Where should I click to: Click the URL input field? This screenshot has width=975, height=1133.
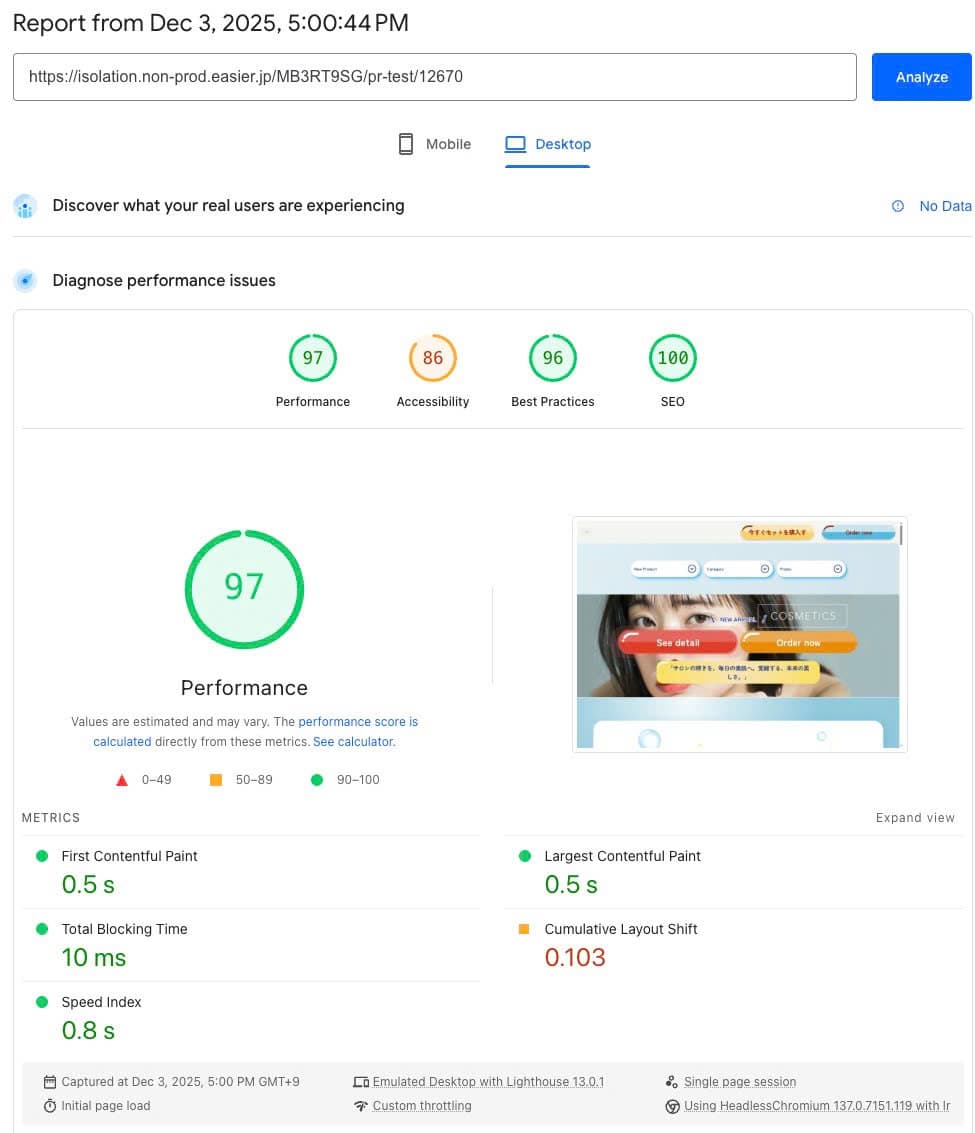tap(434, 76)
